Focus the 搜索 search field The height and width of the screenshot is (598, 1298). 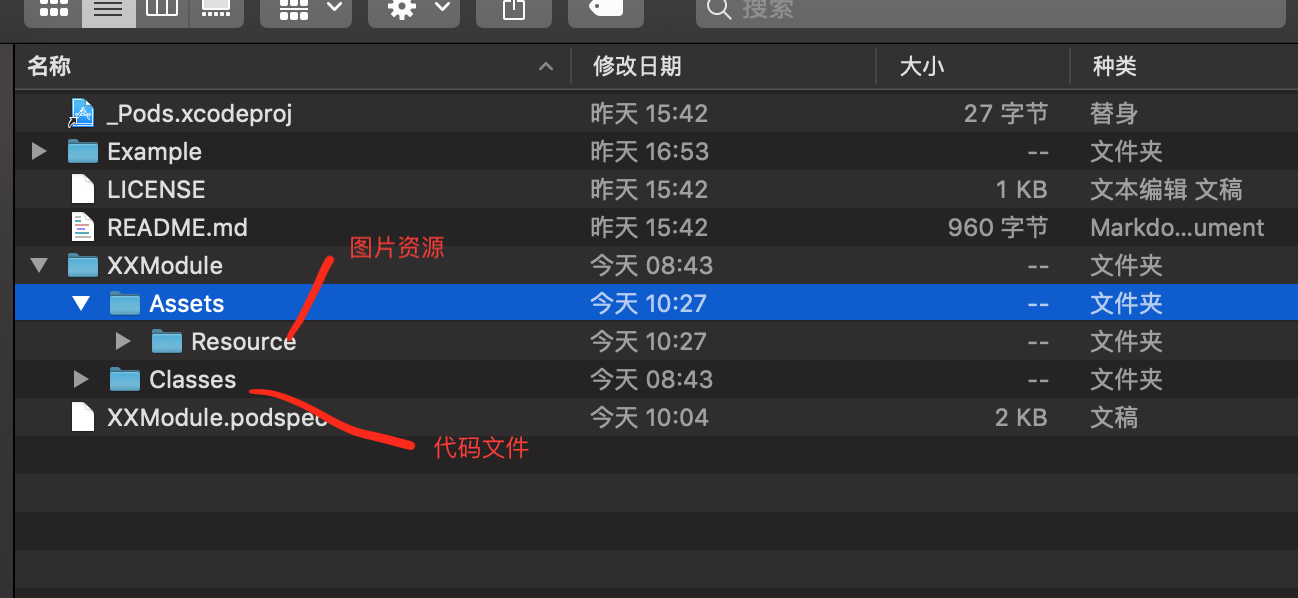(x=990, y=11)
